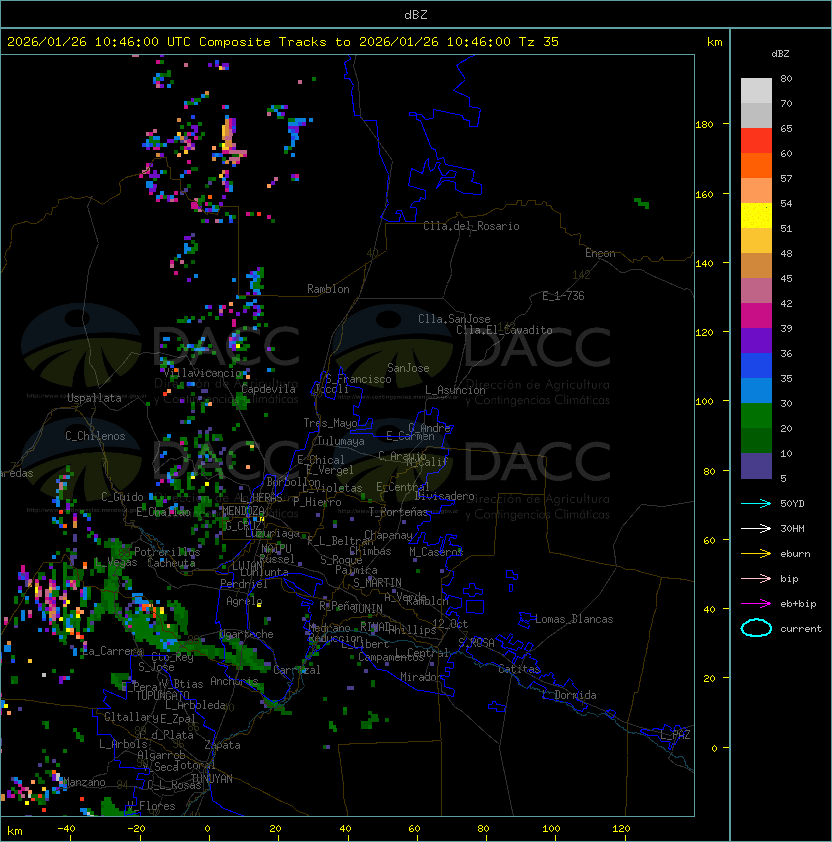This screenshot has width=832, height=842.
Task: Click the Zapata label
Action: tap(222, 745)
